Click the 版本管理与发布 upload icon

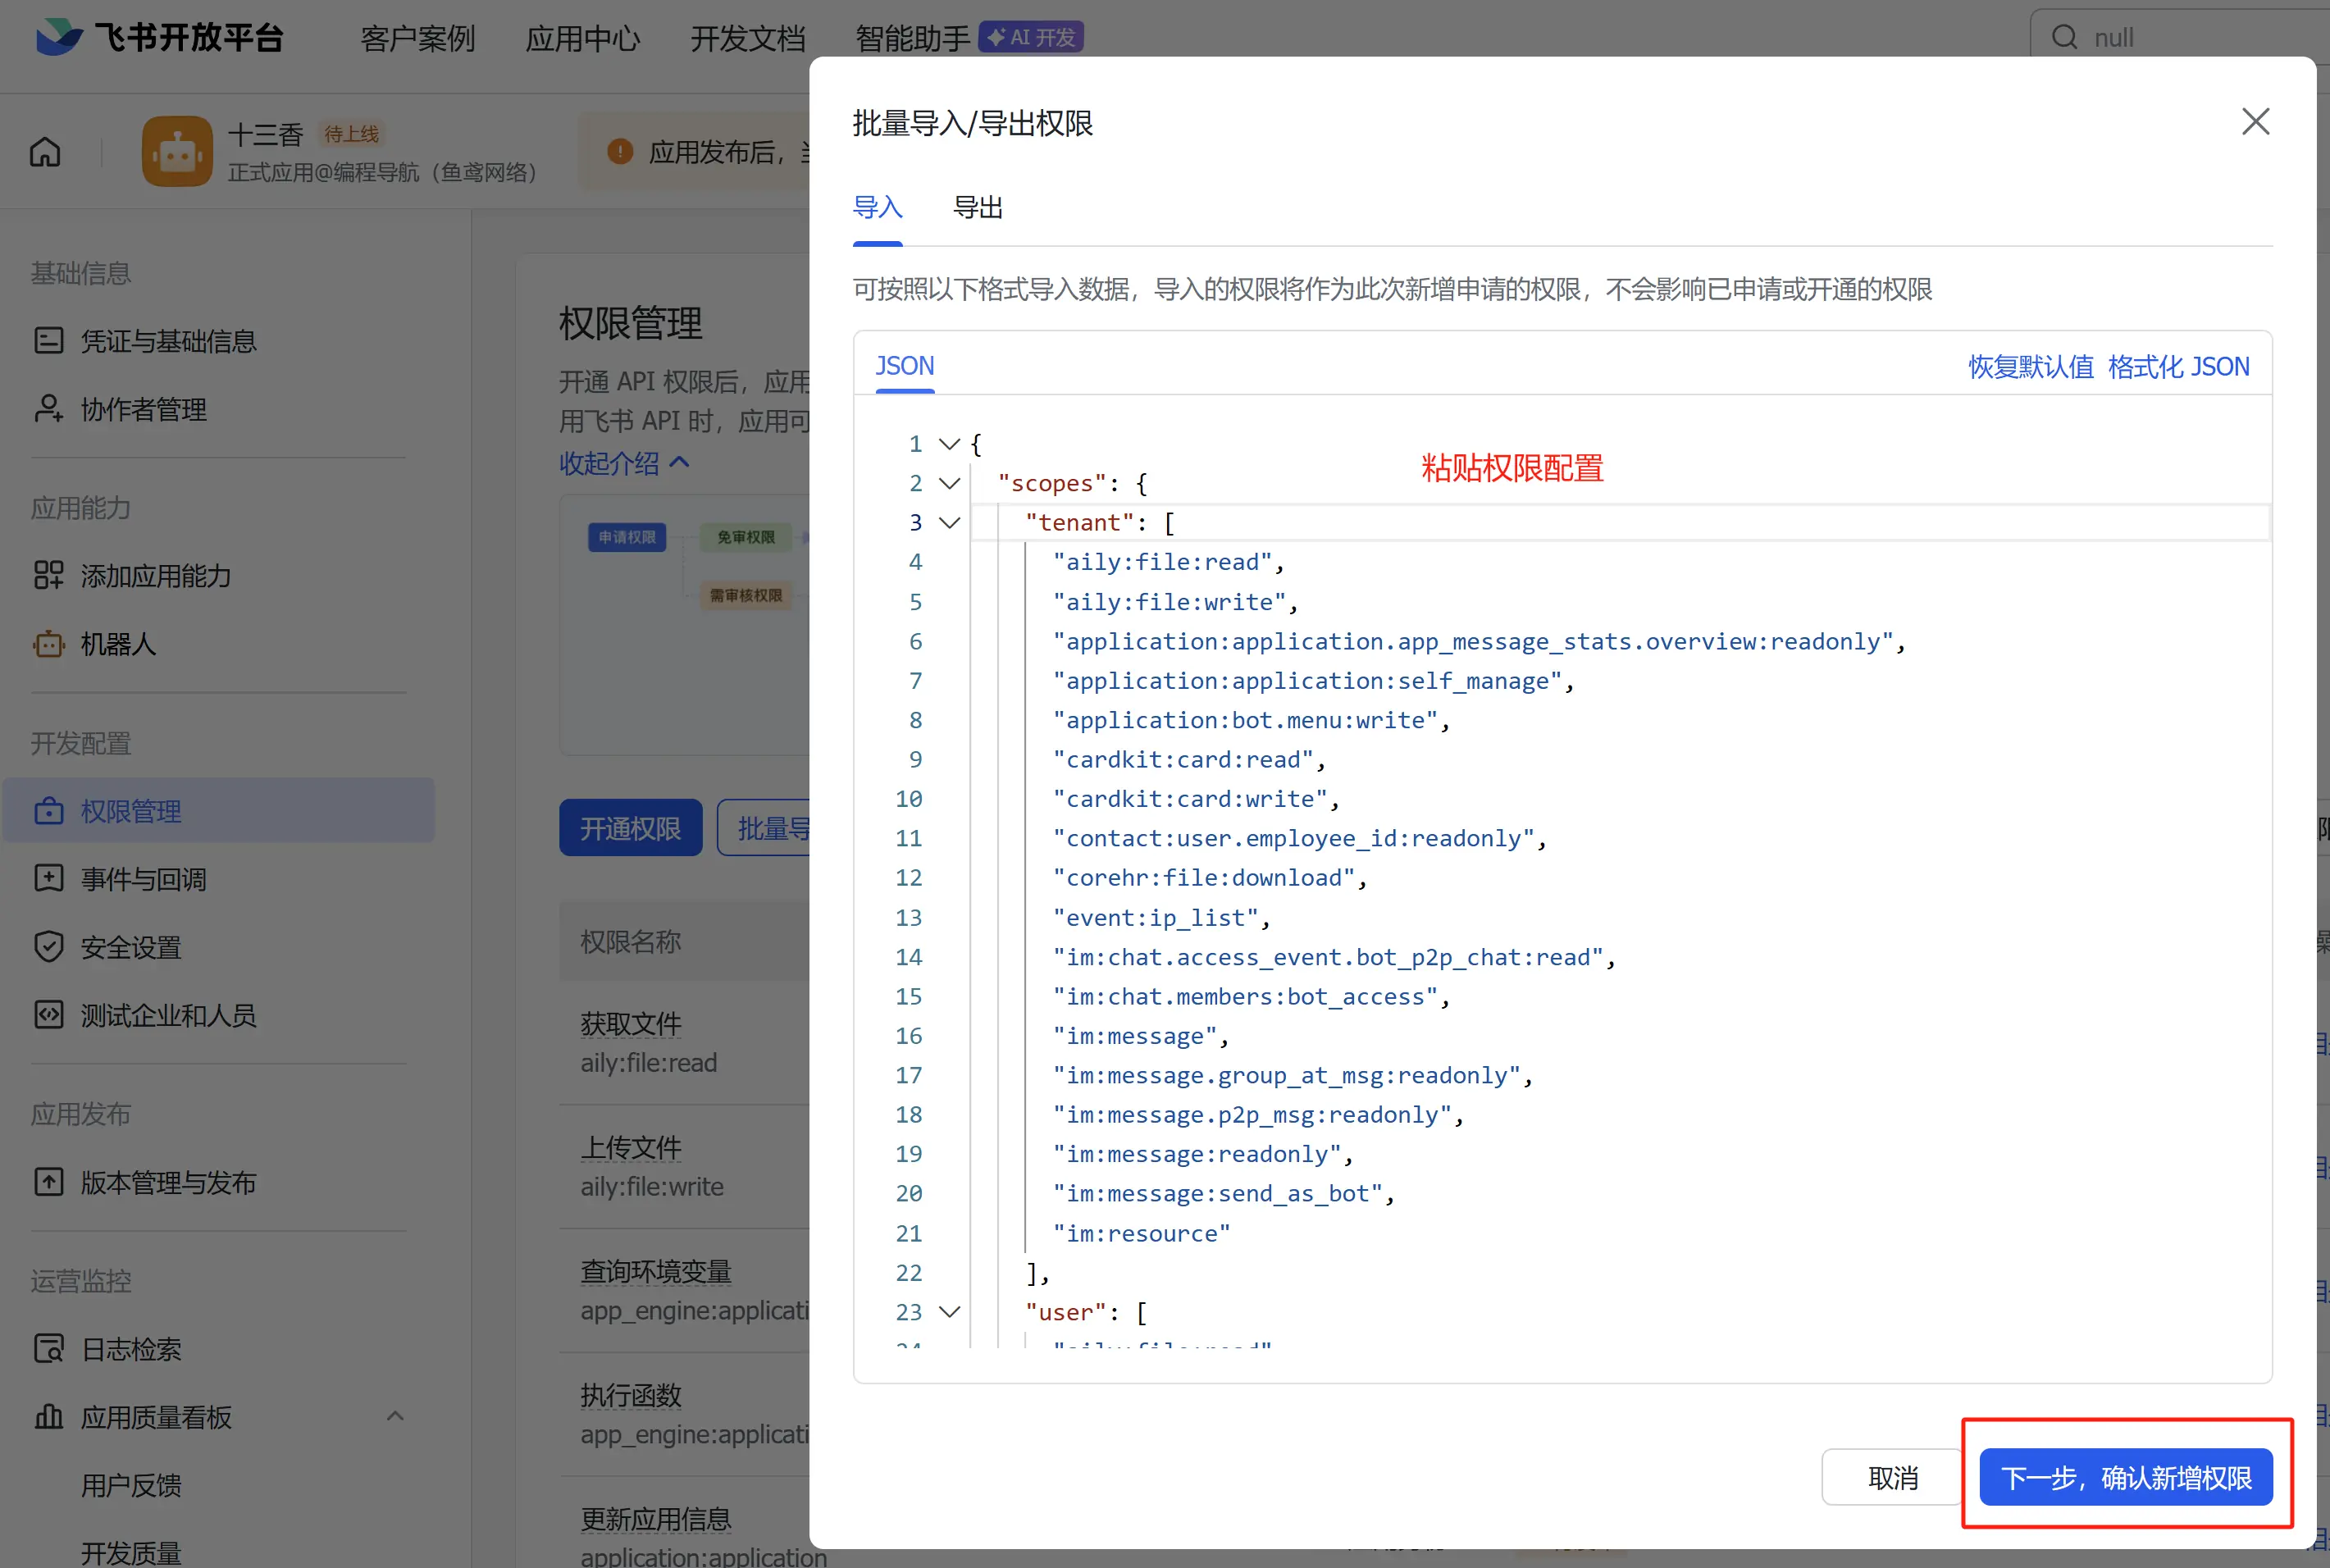(x=48, y=1182)
